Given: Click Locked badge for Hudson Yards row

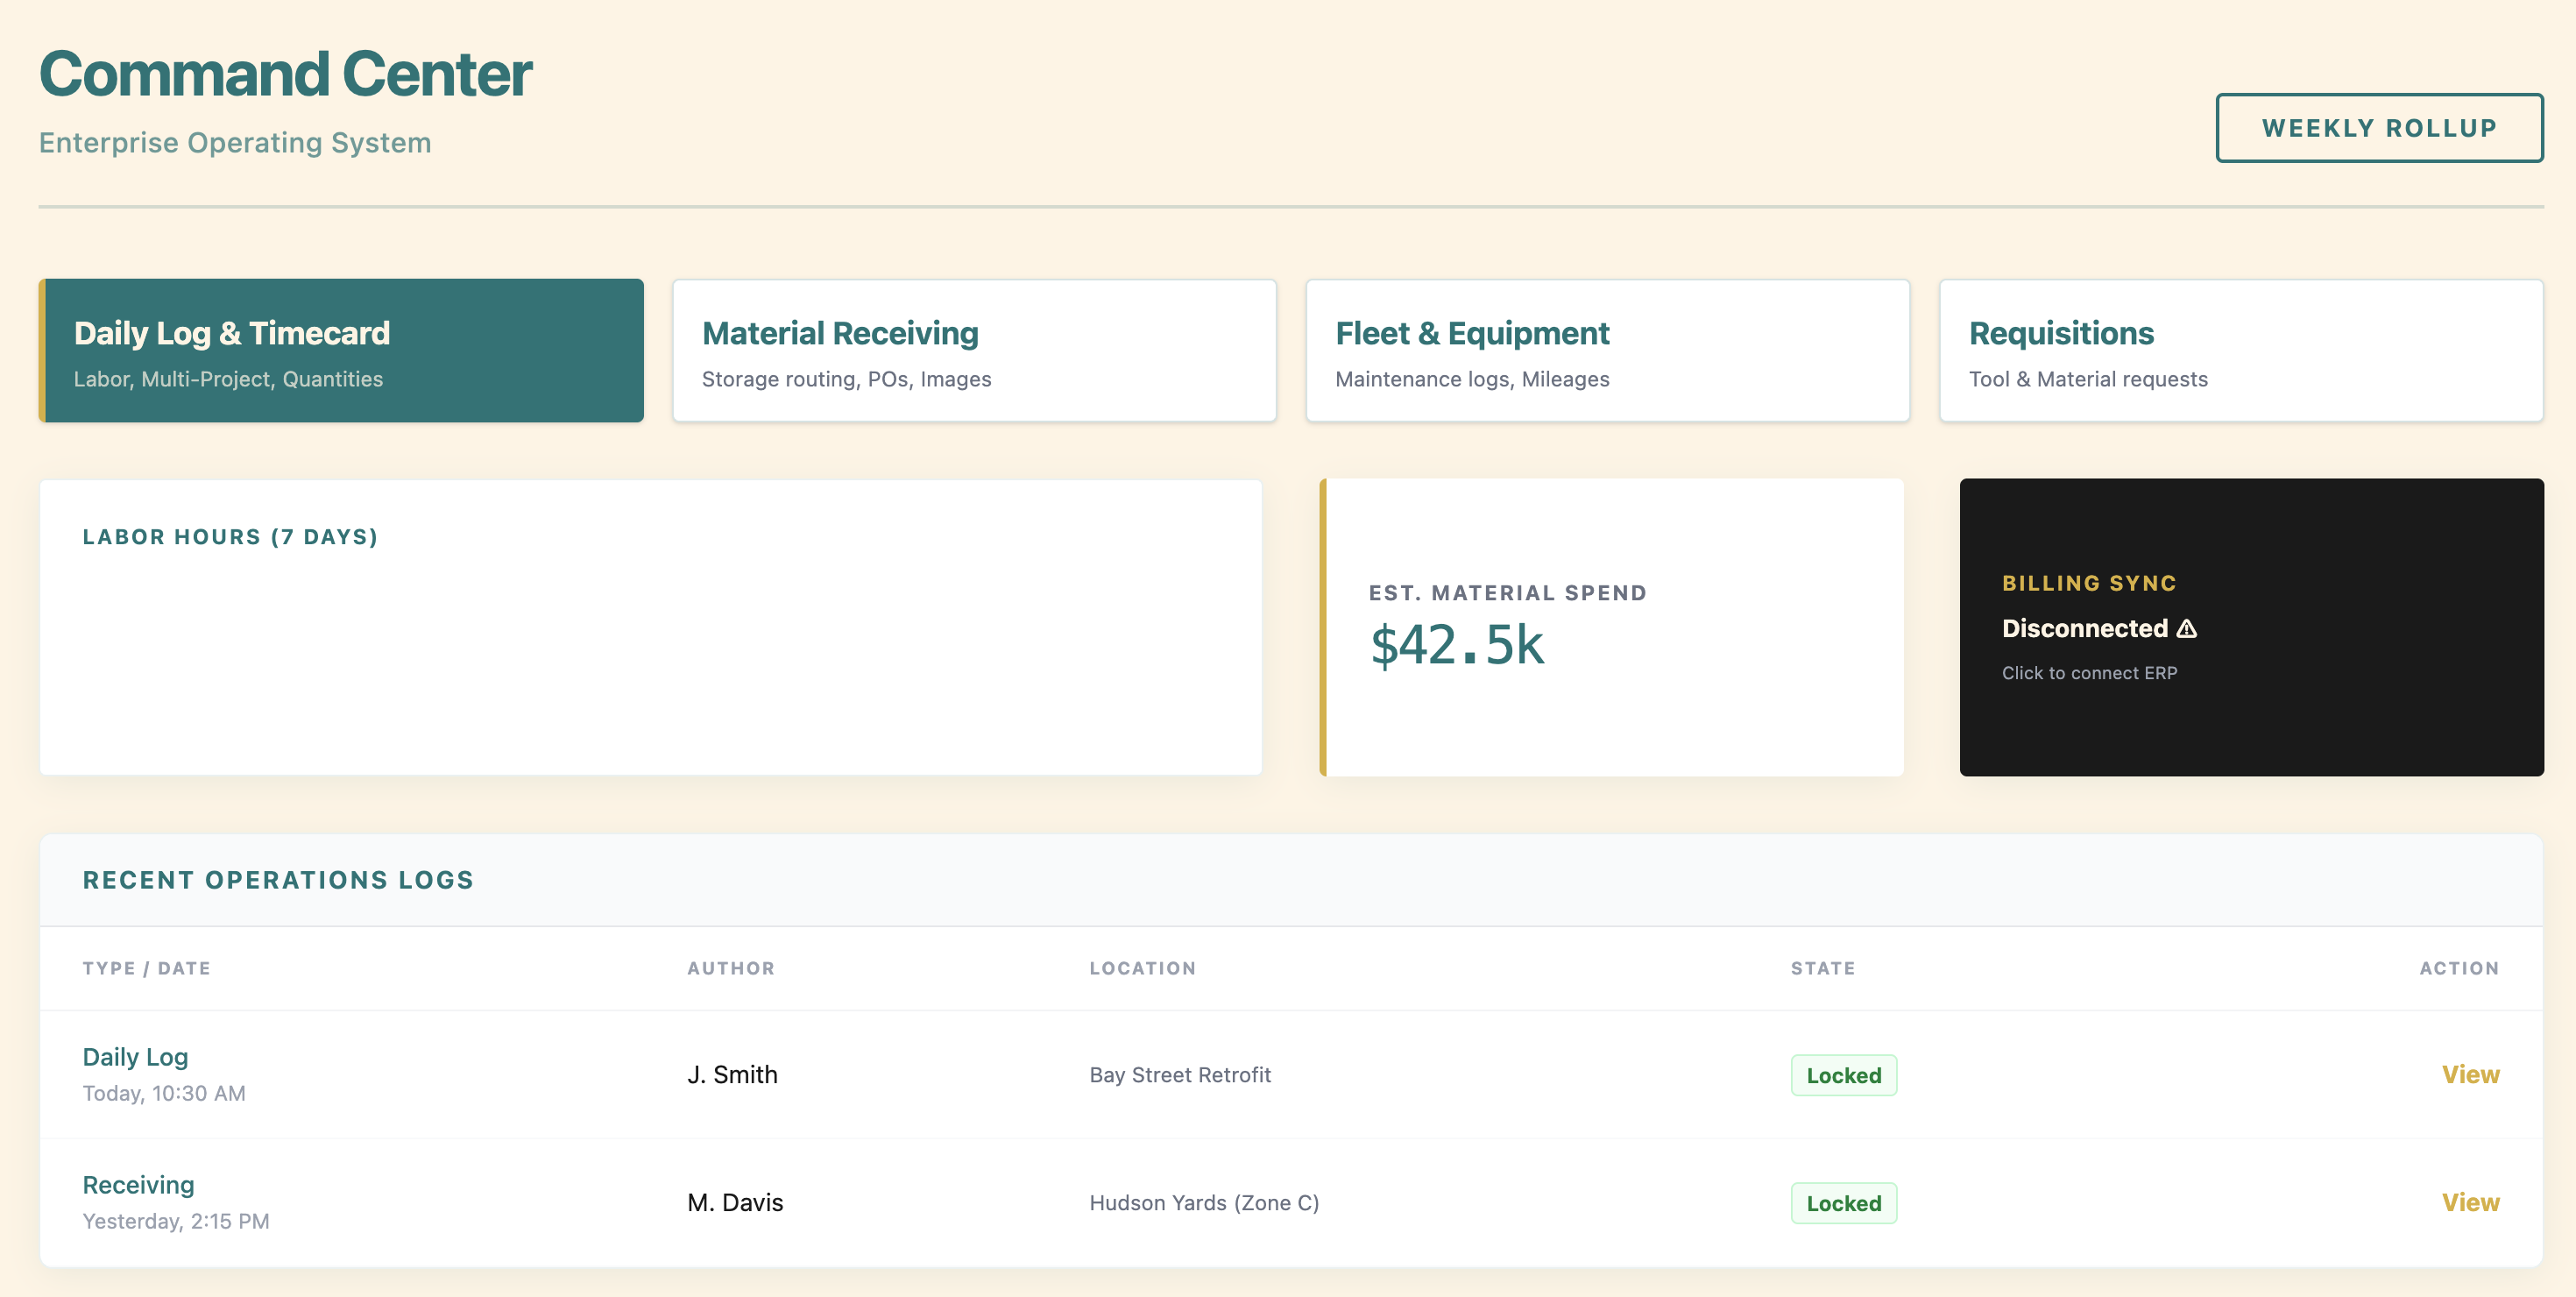Looking at the screenshot, I should tap(1843, 1204).
